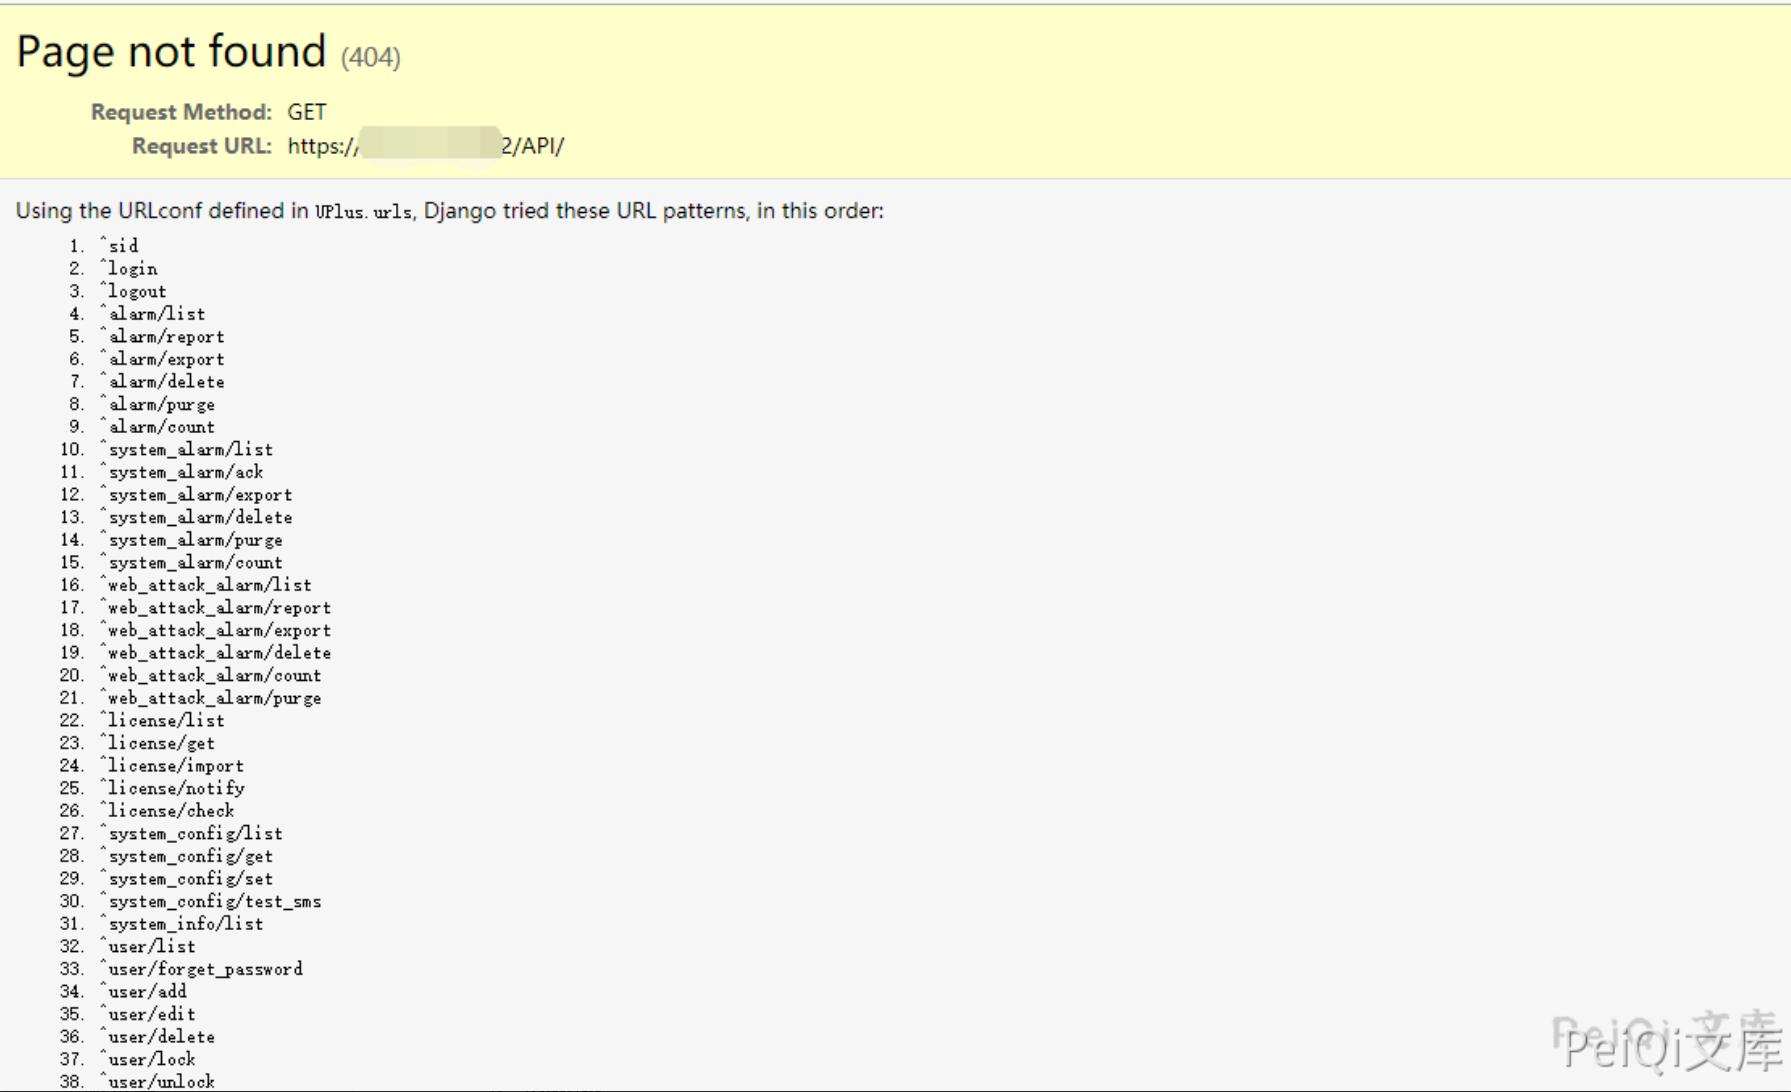Viewport: 1791px width, 1092px height.
Task: Click the GET request method value
Action: pos(306,112)
